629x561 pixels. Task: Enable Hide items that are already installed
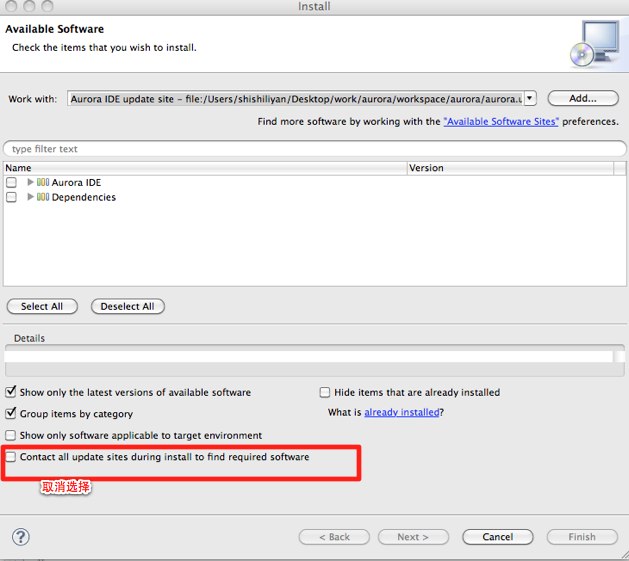[x=325, y=393]
